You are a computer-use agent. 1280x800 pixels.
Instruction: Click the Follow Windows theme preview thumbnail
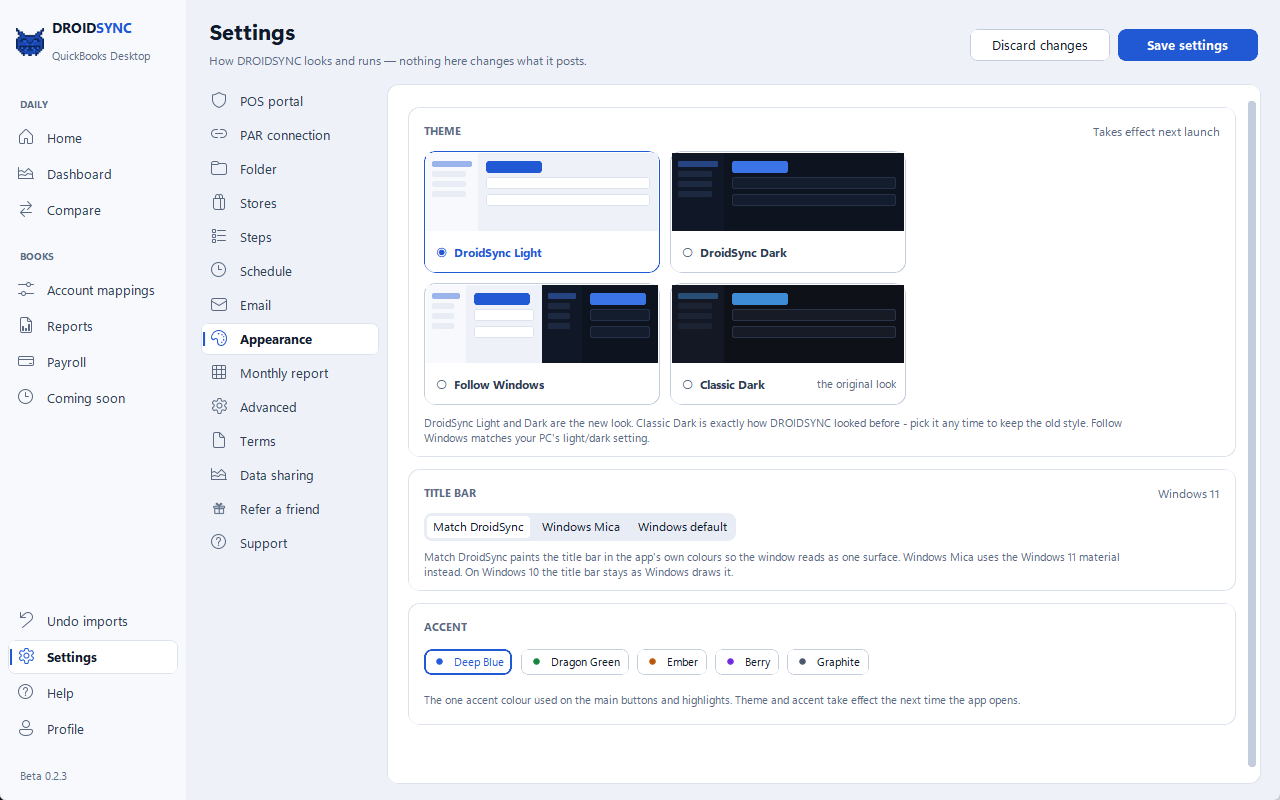point(542,324)
